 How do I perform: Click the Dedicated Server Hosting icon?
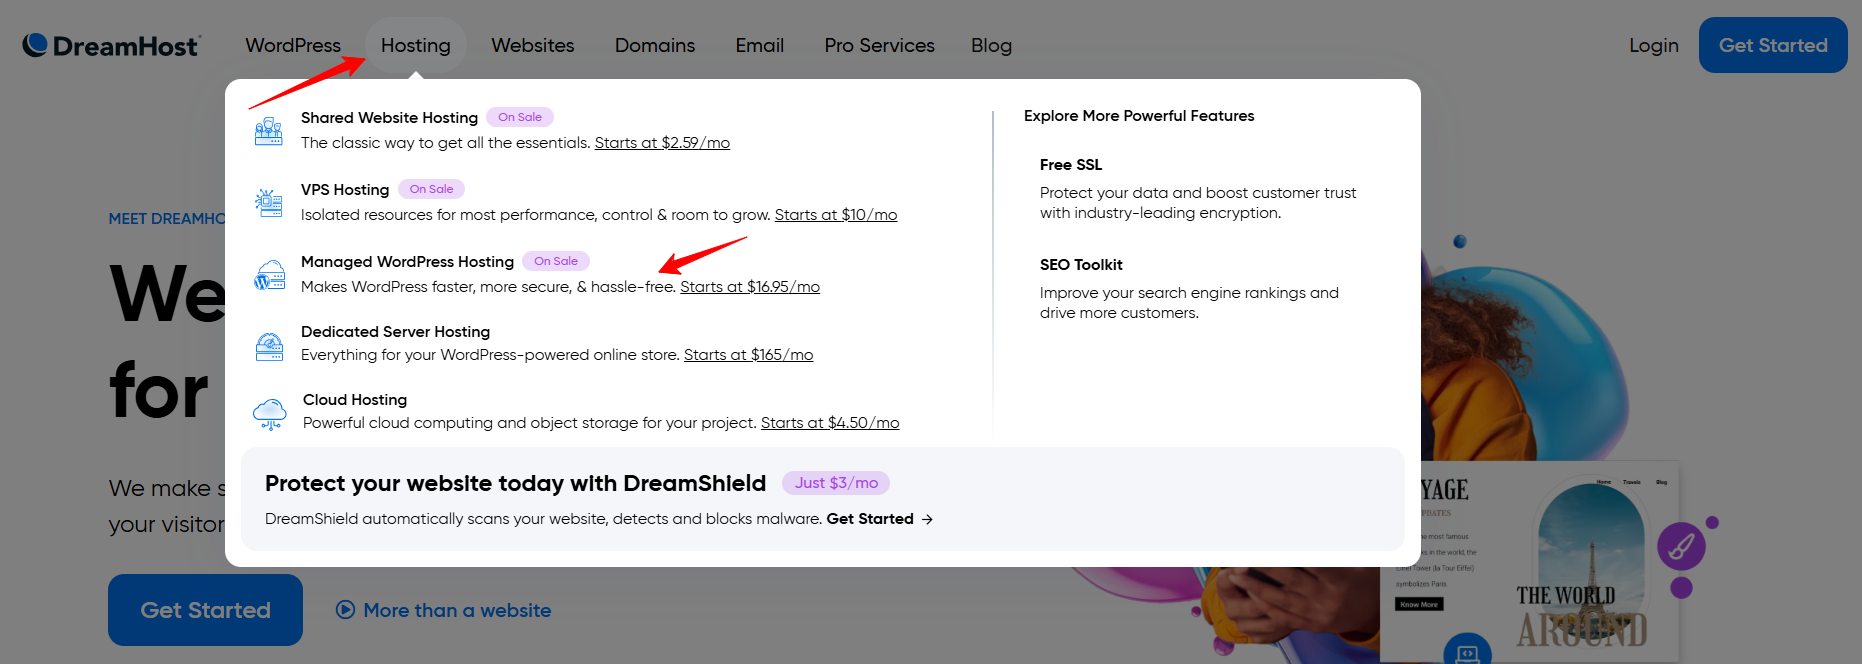269,346
